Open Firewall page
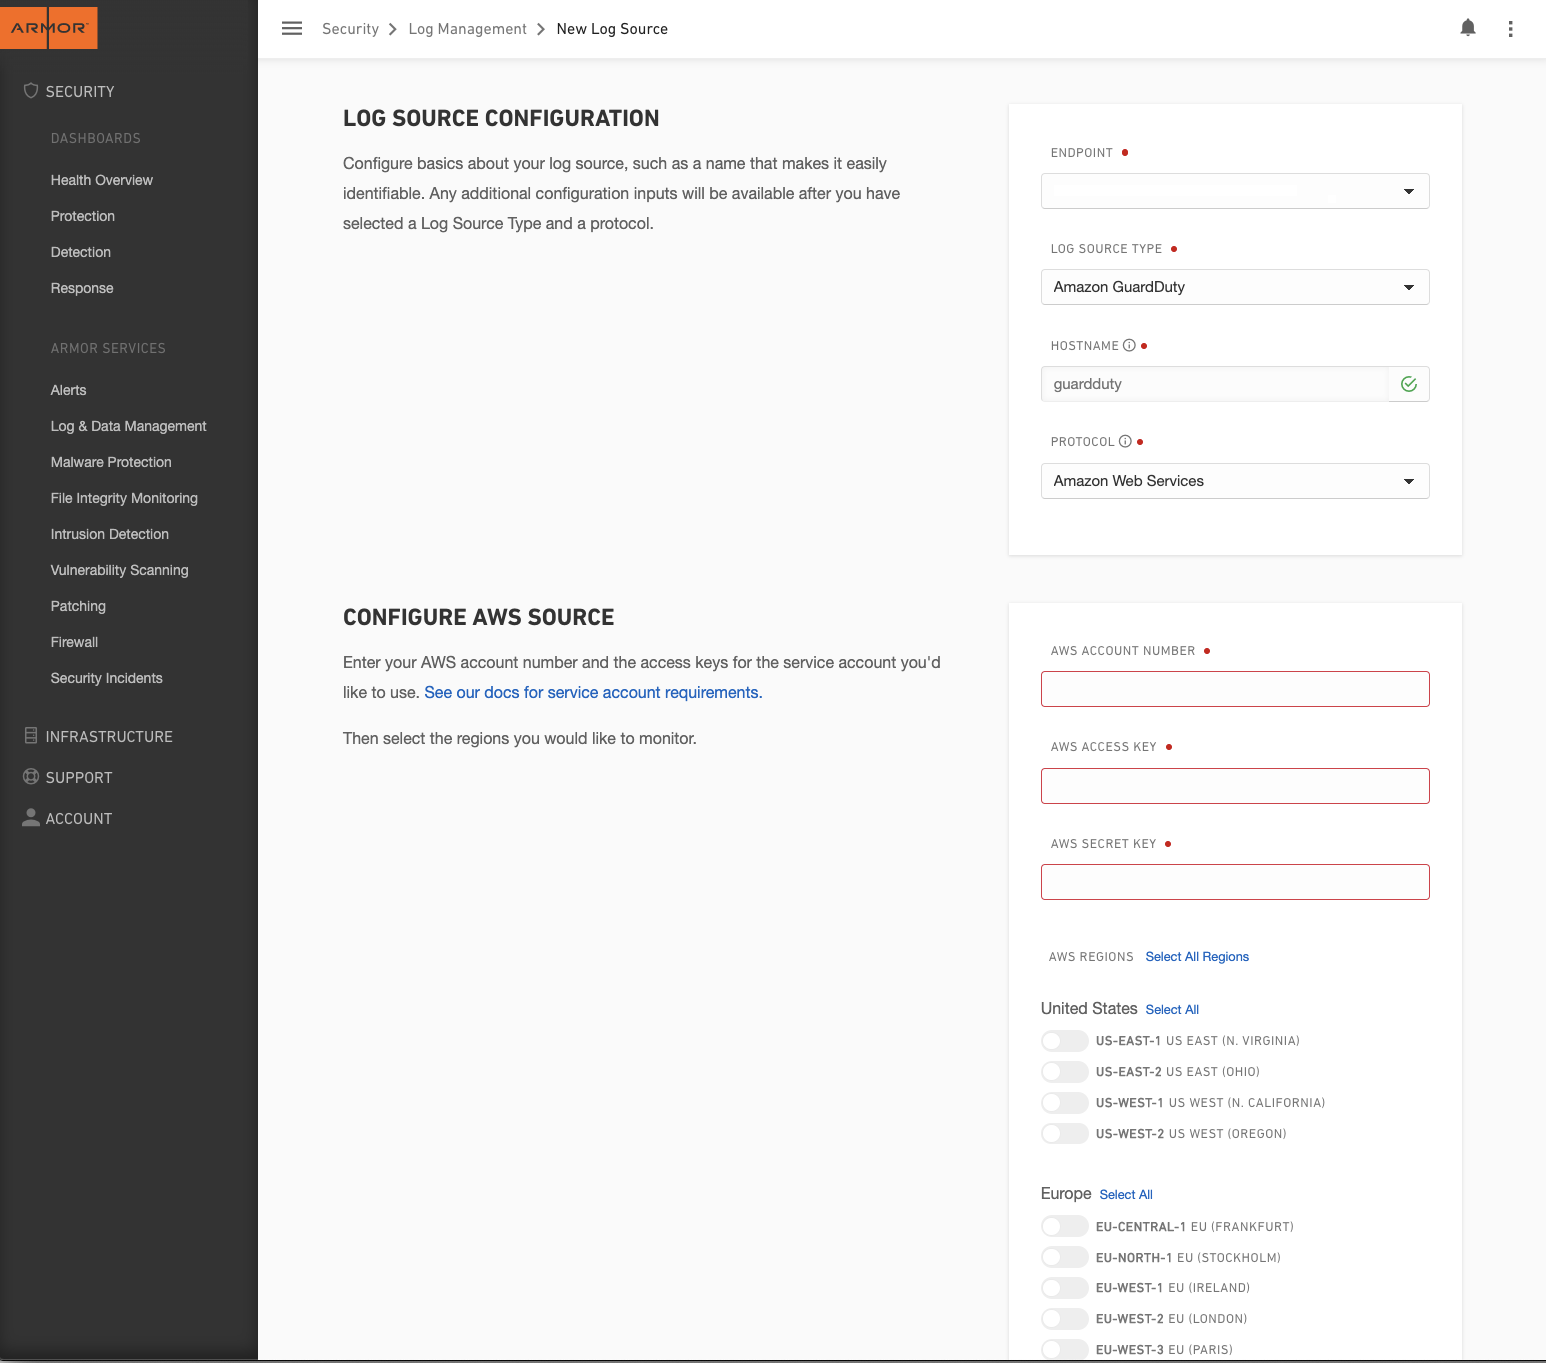Screen dimensions: 1546x1363 coord(75,642)
